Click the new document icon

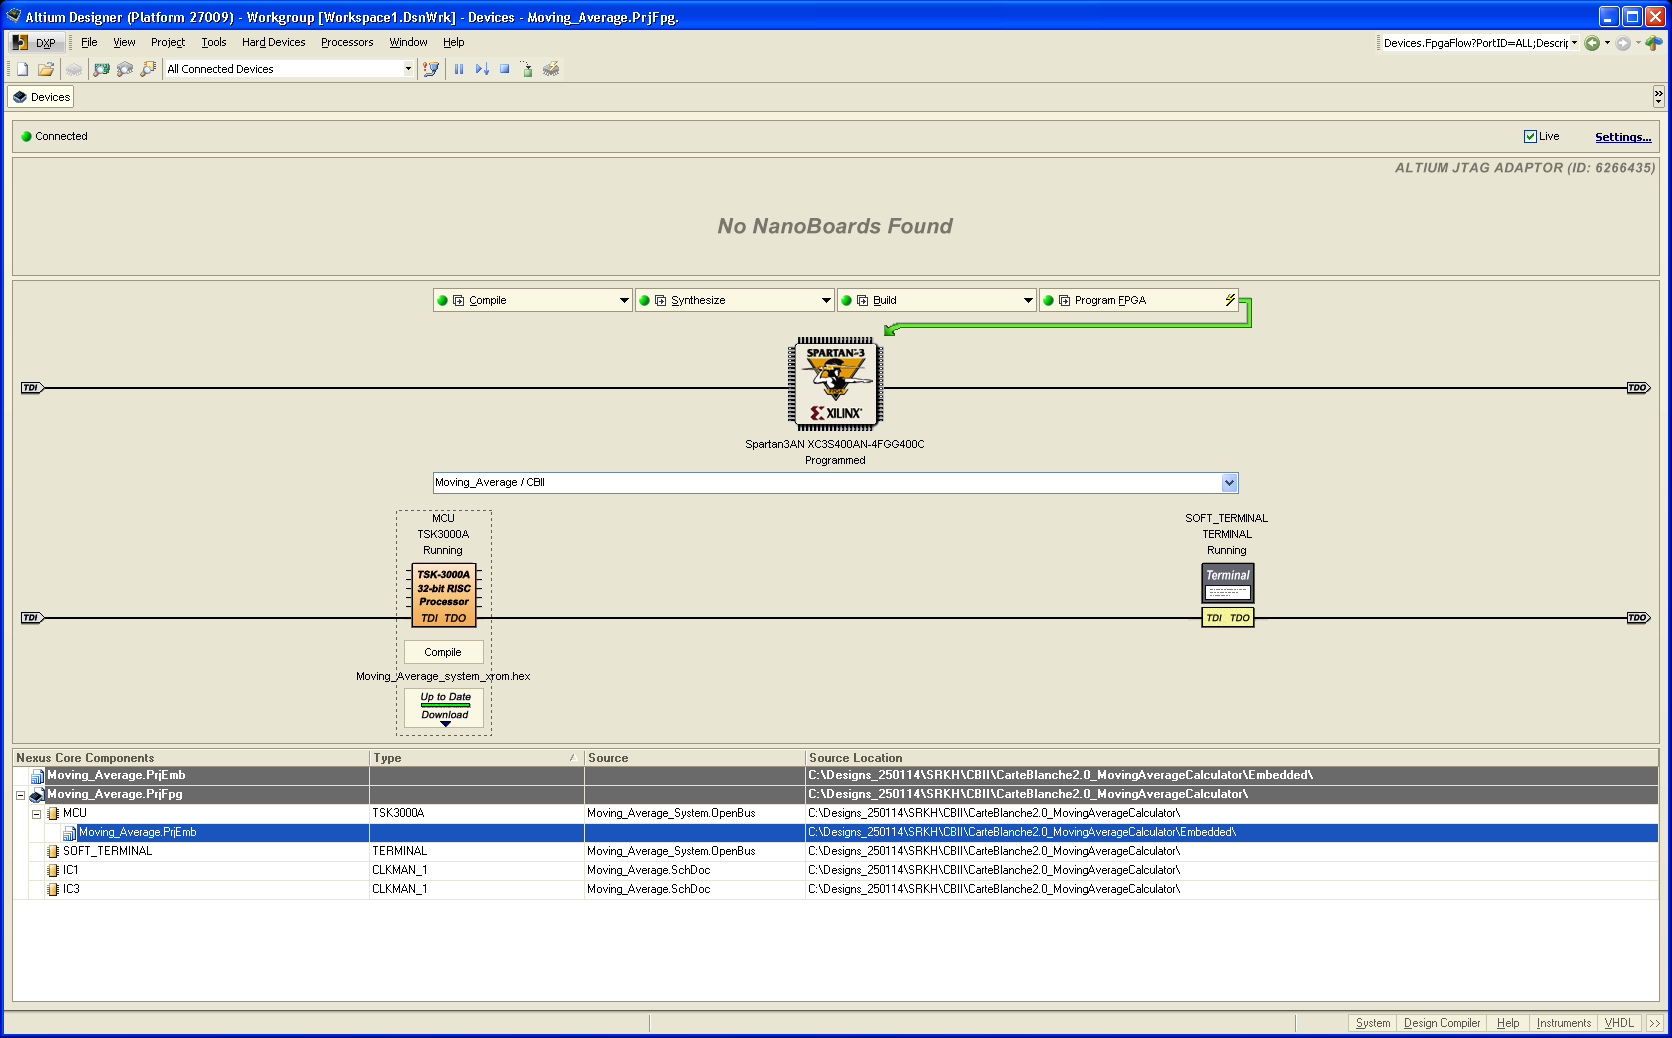click(x=22, y=69)
